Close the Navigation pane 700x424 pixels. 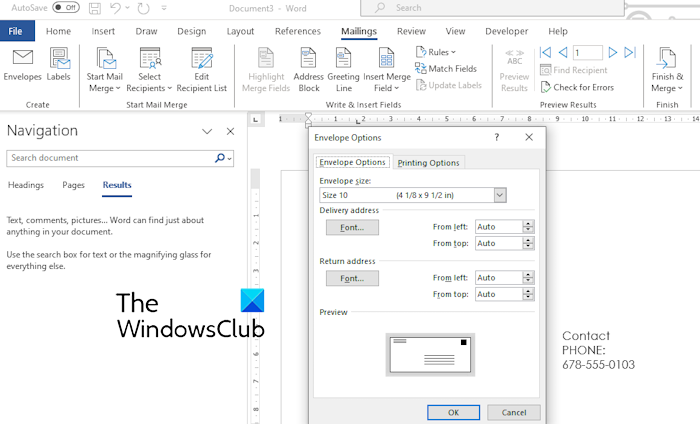coord(230,131)
